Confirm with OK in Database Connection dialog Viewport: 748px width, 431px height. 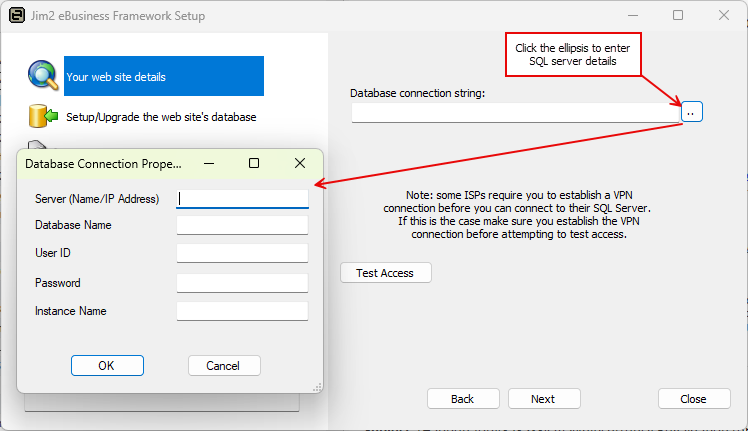[x=107, y=366]
